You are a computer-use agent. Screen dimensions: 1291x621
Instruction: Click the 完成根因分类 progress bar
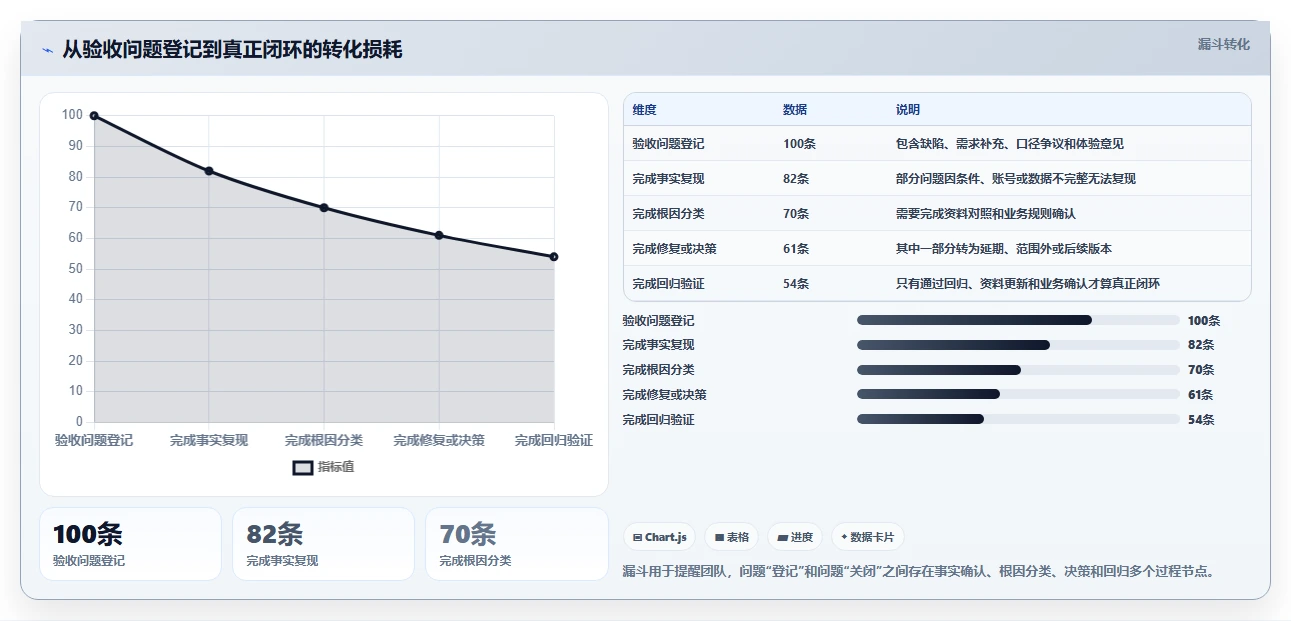click(1018, 370)
